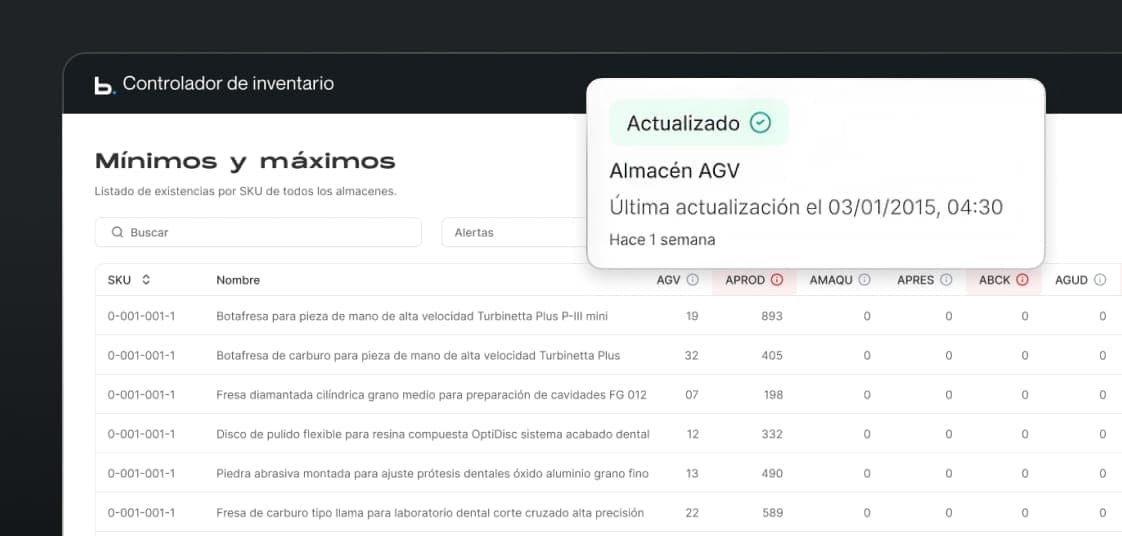Click APROD value 405
The image size is (1122, 536).
click(x=772, y=355)
